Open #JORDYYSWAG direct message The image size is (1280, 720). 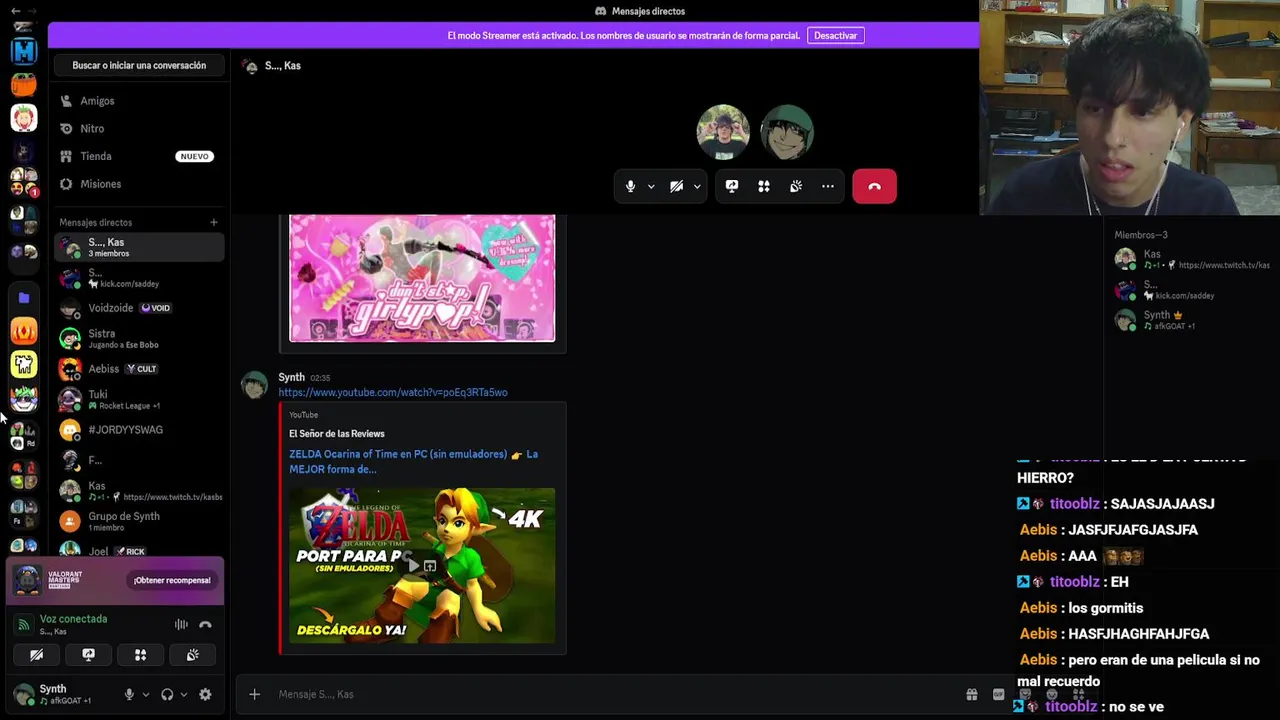coord(139,430)
